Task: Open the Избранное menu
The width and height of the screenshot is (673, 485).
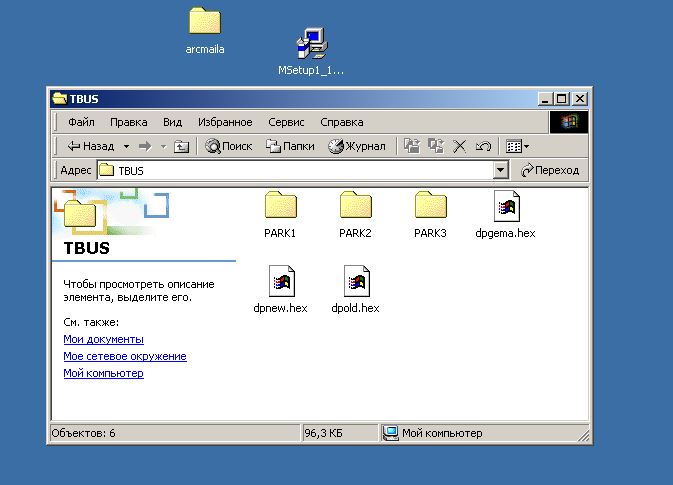Action: click(225, 122)
